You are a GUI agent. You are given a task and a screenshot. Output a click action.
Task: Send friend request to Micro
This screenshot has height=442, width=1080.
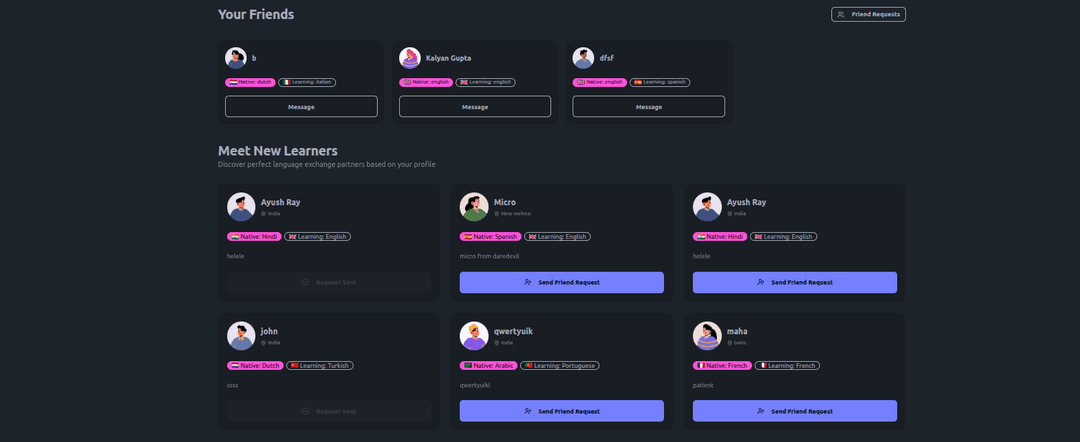click(562, 282)
